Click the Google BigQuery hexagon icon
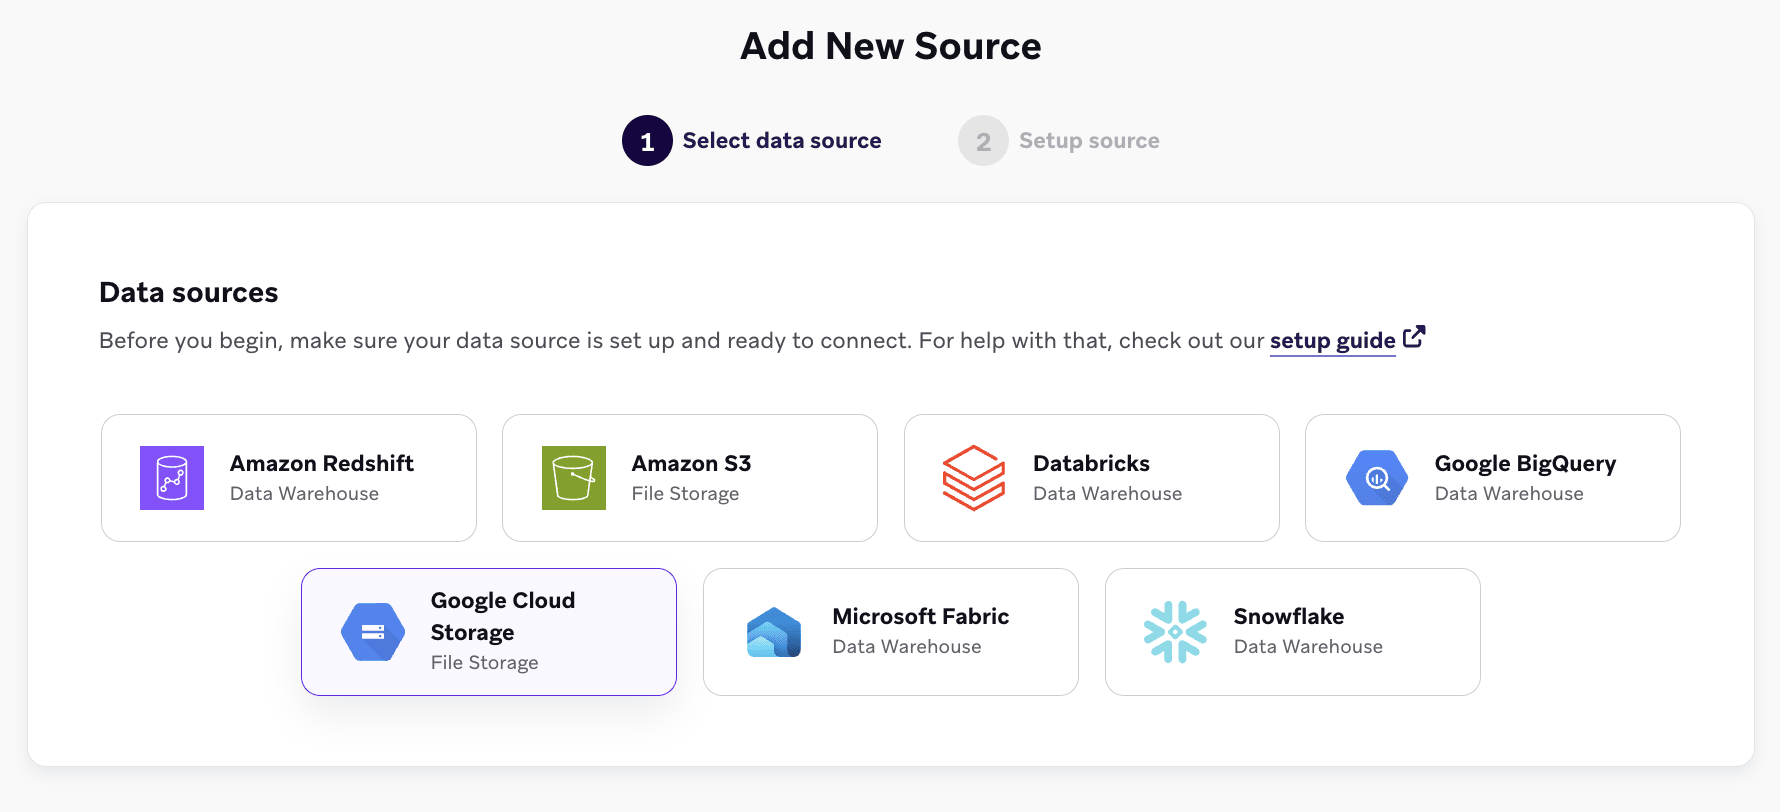 tap(1377, 478)
